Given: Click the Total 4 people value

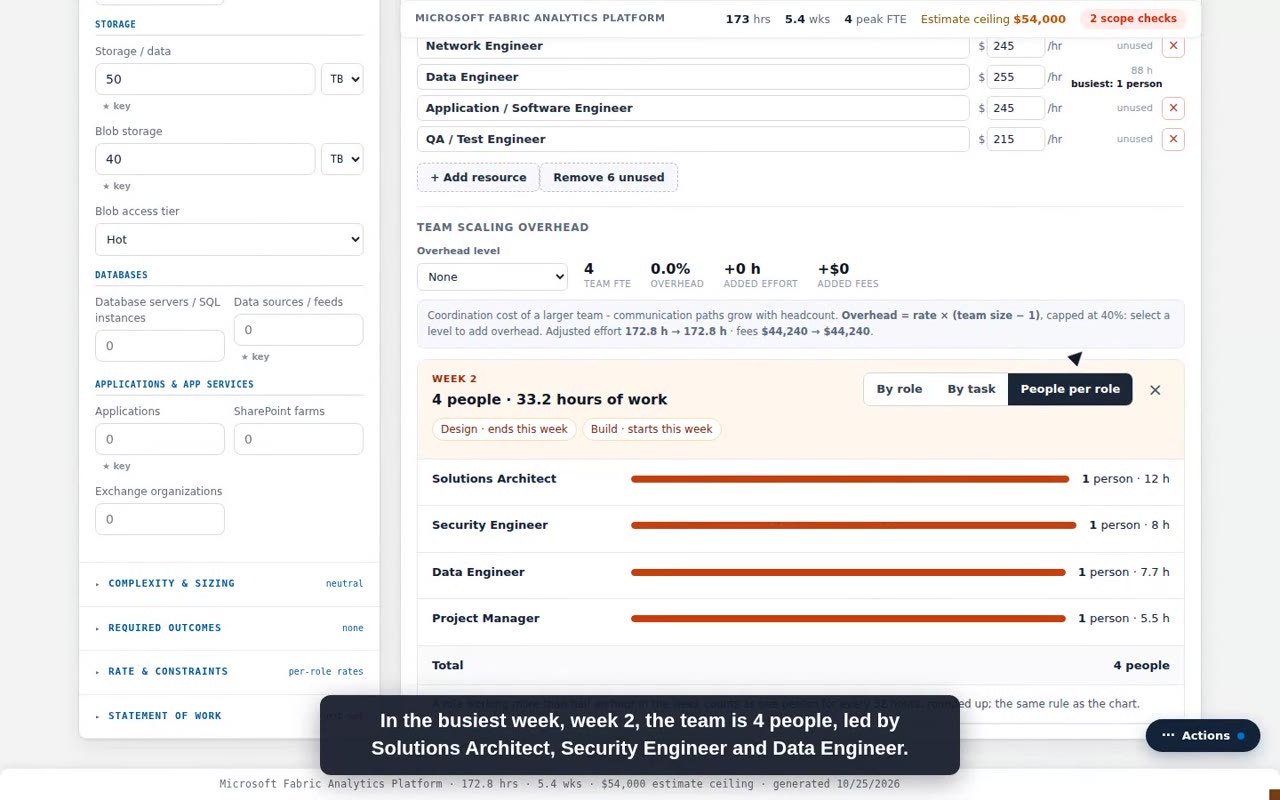Looking at the screenshot, I should click(x=1141, y=665).
